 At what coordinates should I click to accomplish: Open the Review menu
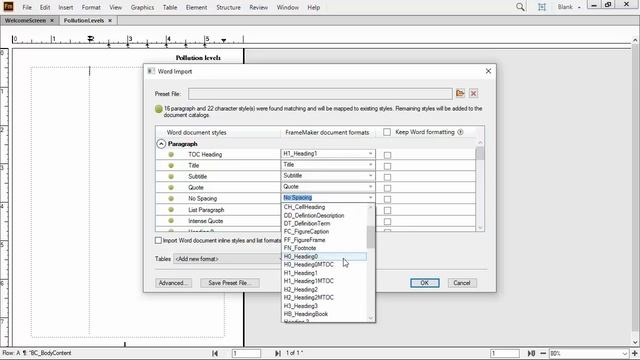[258, 7]
